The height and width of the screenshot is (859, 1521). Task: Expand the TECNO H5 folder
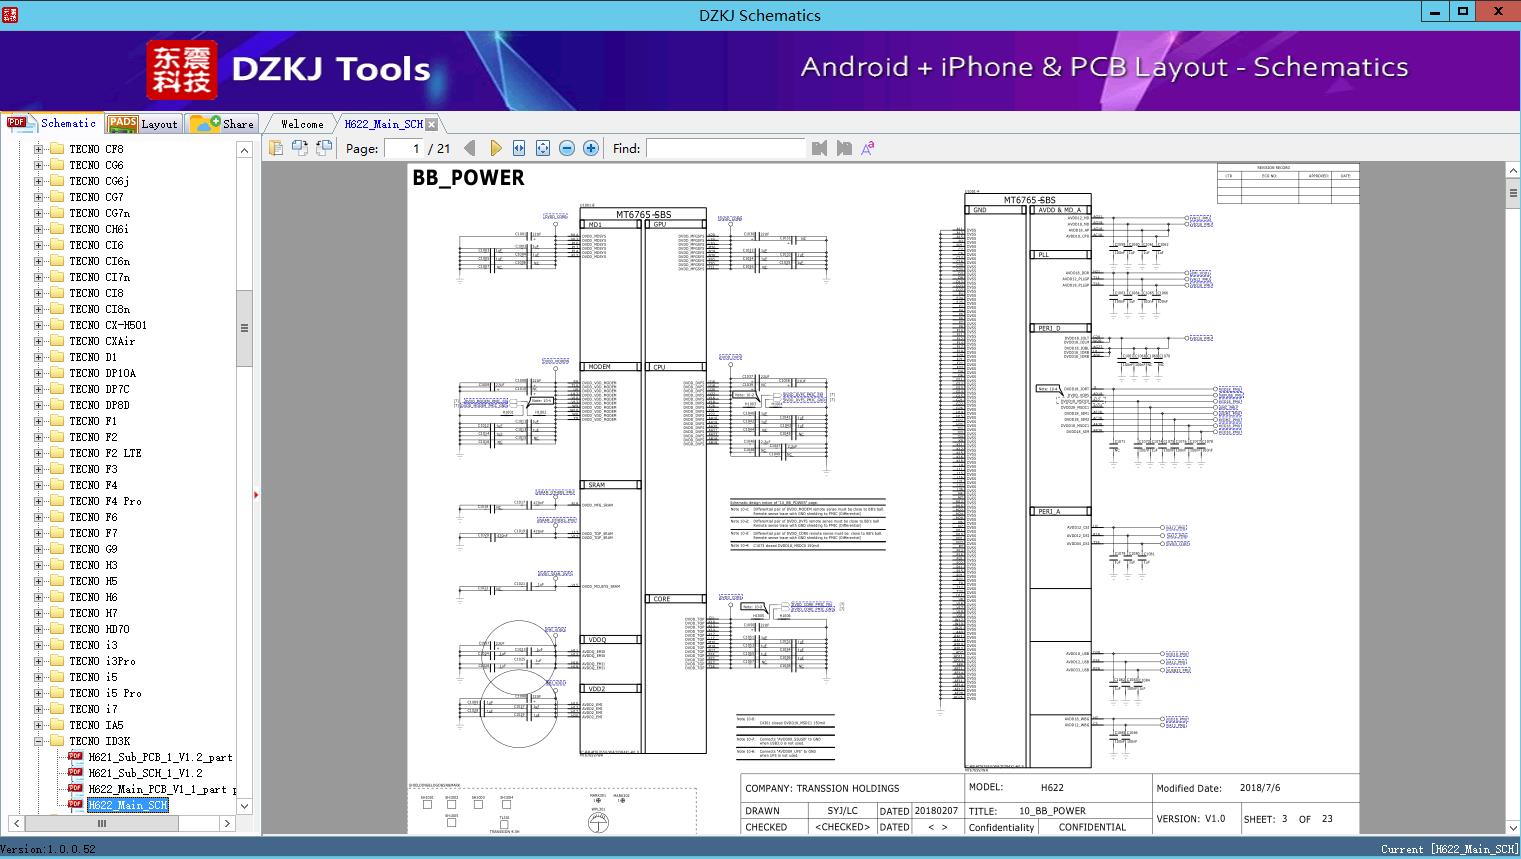coord(38,581)
